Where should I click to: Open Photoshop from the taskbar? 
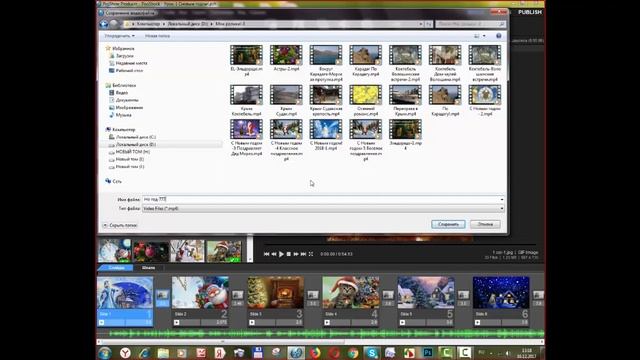point(428,353)
